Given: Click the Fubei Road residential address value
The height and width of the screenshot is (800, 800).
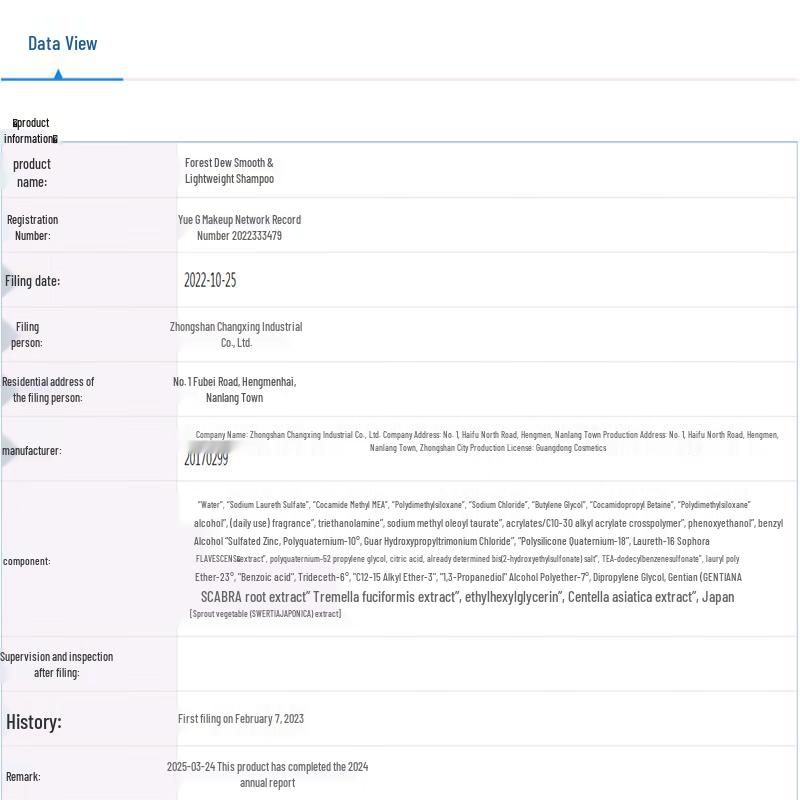Looking at the screenshot, I should point(234,390).
